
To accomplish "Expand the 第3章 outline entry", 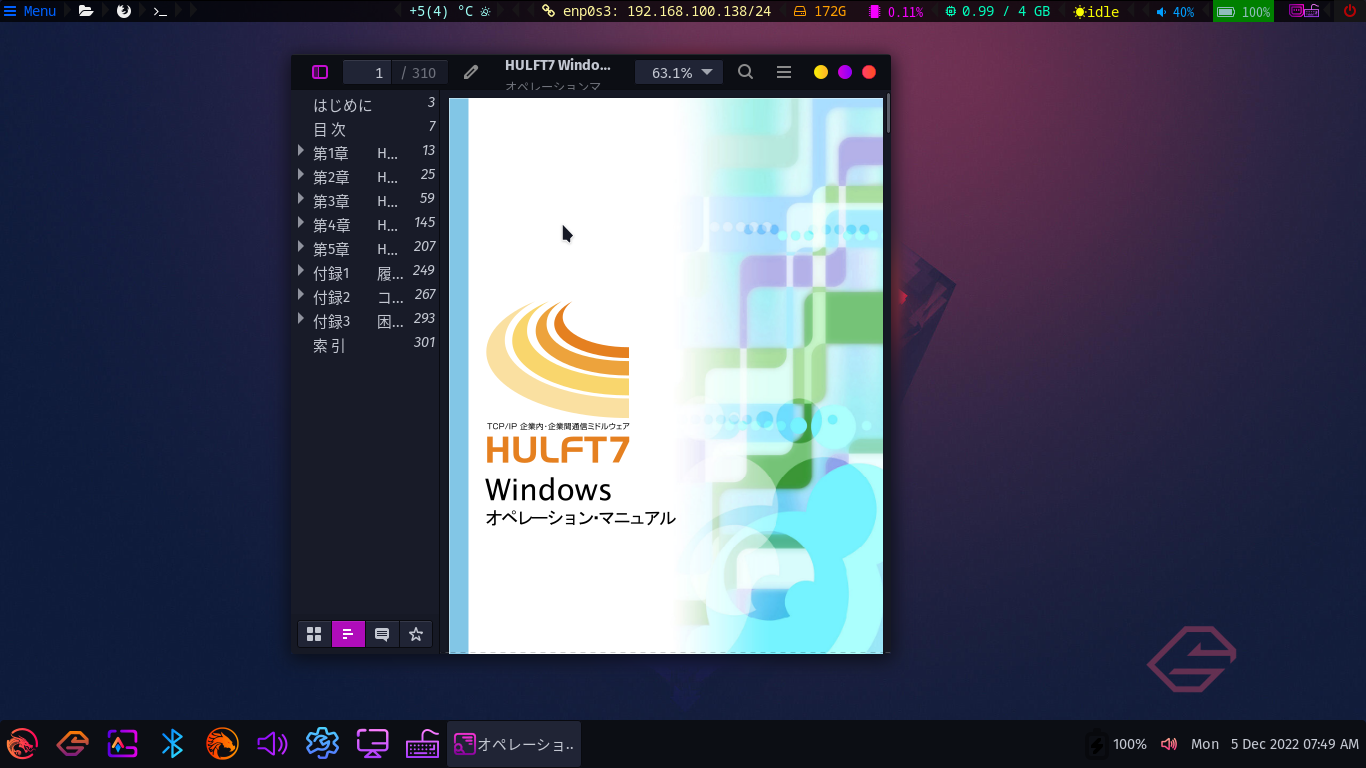I will coord(301,199).
